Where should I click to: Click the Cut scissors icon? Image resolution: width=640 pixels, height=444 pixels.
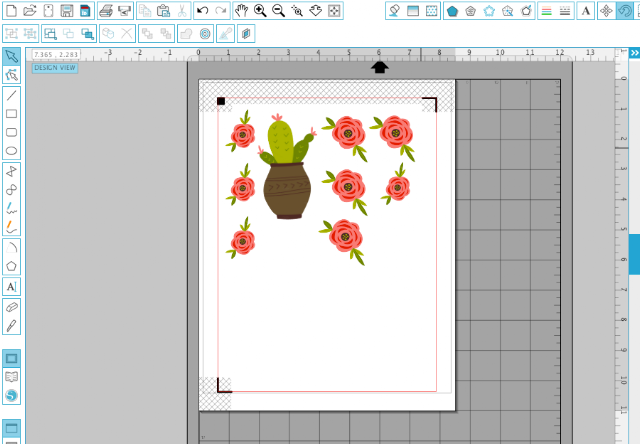(x=182, y=11)
